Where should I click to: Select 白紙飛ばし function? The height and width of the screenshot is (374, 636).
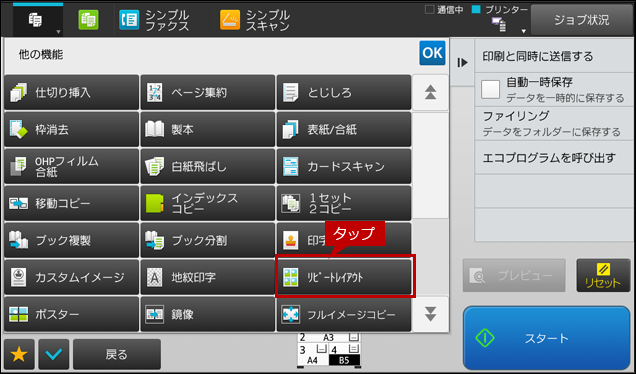click(208, 166)
